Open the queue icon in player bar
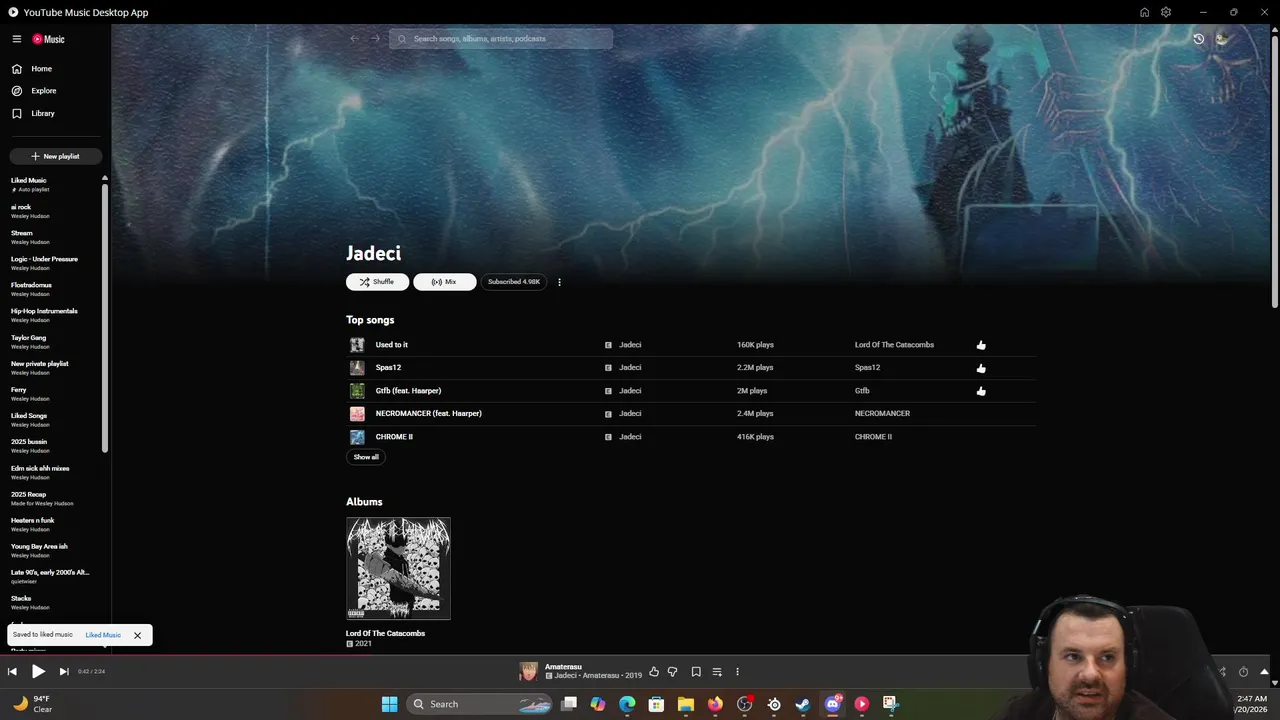The width and height of the screenshot is (1280, 720). [717, 672]
